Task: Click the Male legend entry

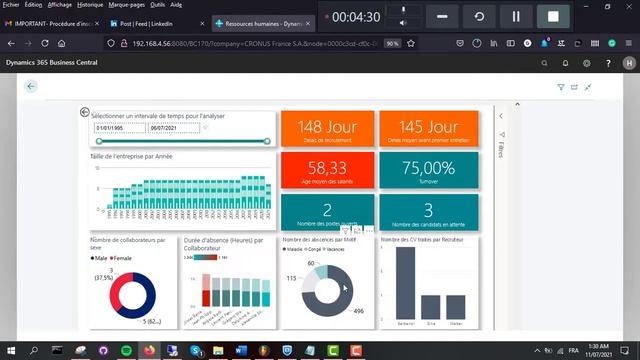Action: point(99,258)
